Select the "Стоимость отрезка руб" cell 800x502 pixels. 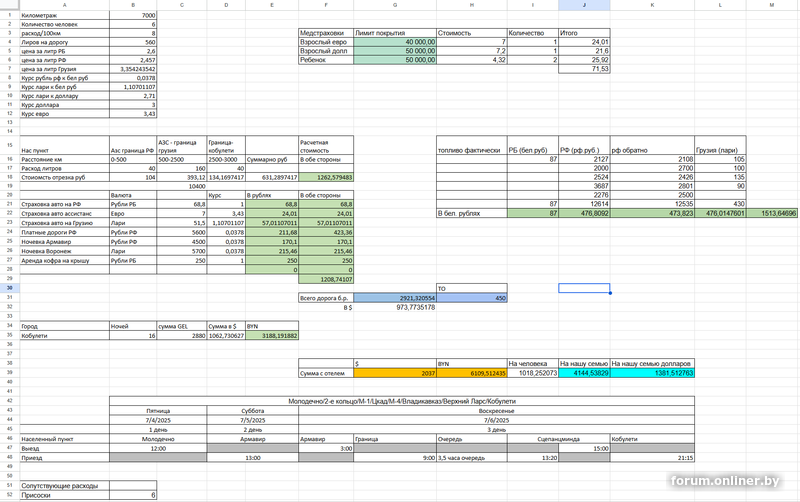(64, 178)
